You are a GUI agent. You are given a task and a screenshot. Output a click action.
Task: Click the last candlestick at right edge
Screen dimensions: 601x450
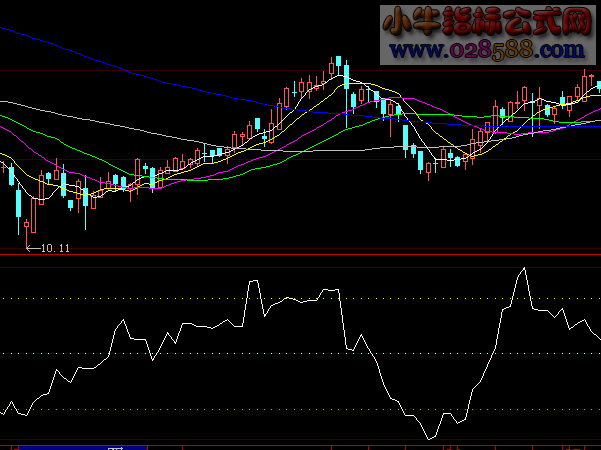click(598, 86)
